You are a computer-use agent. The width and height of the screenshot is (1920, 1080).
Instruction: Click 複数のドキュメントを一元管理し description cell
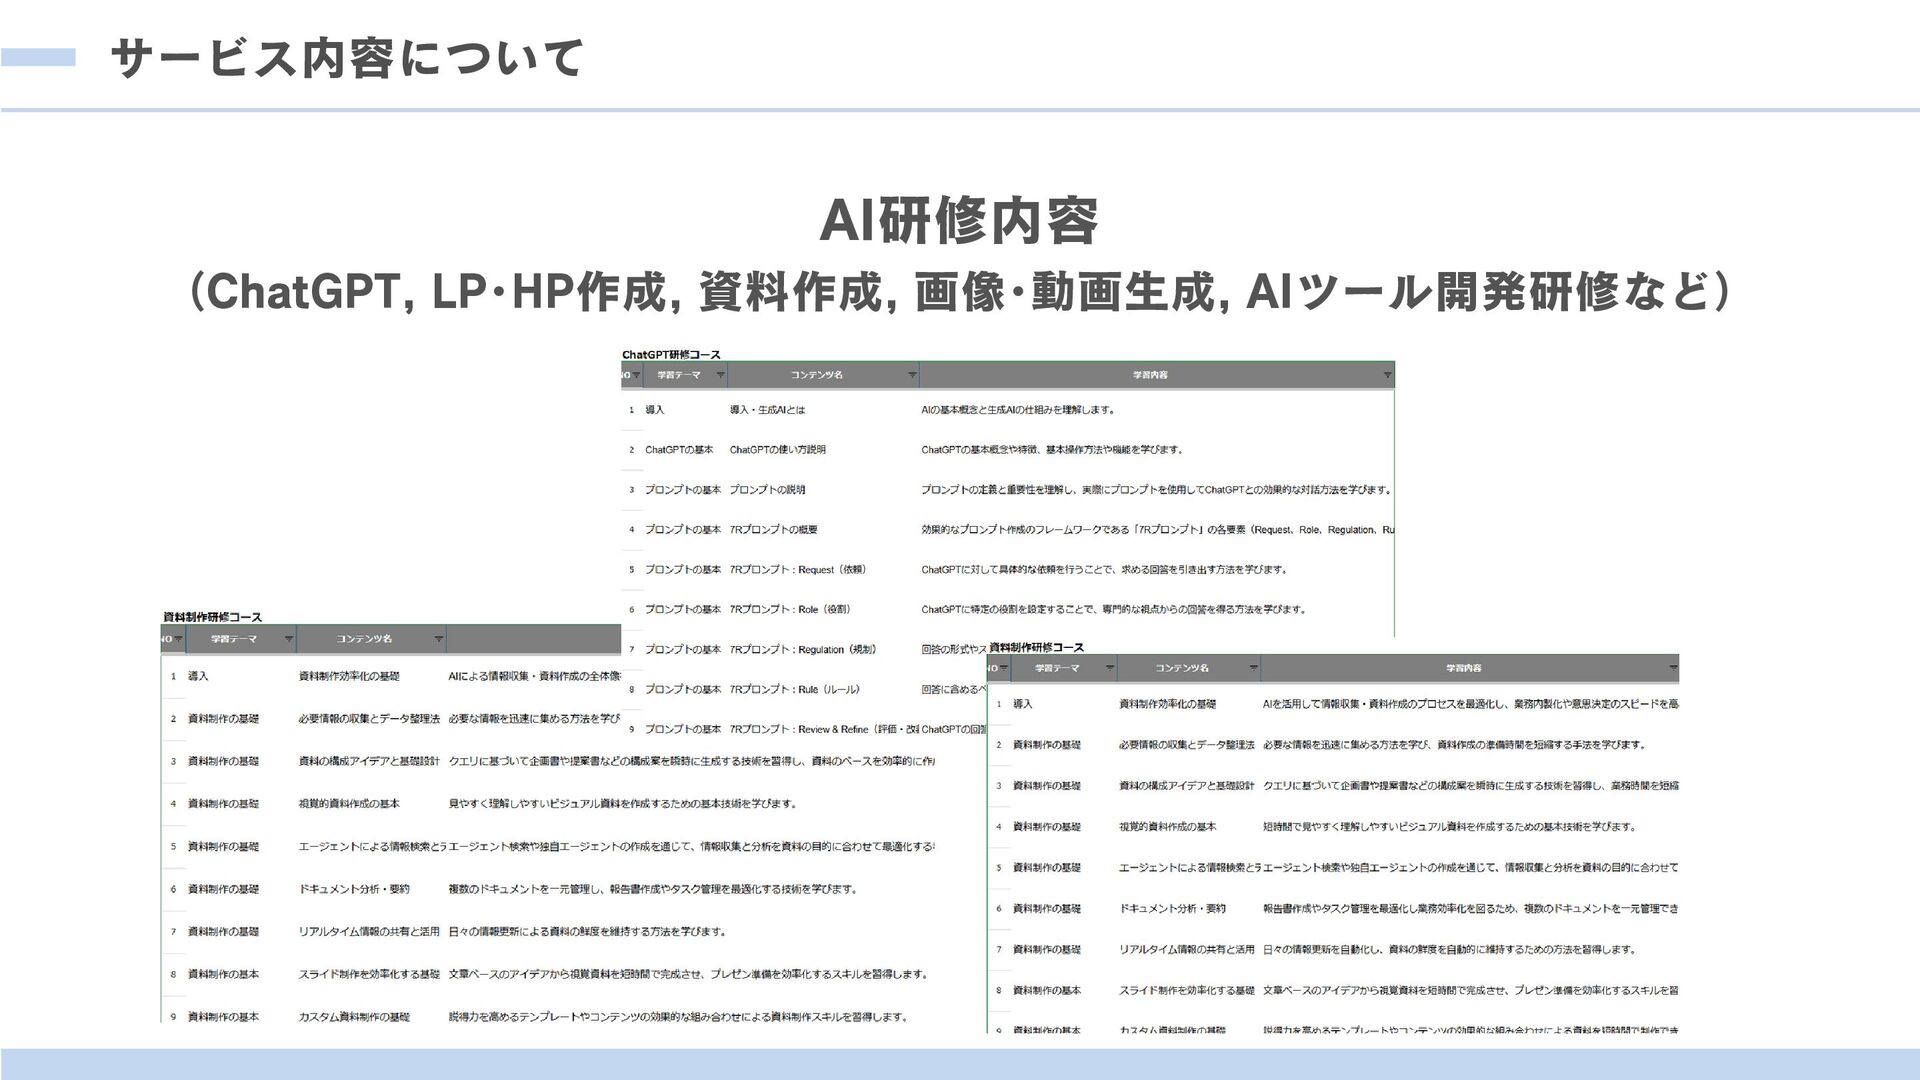point(653,889)
